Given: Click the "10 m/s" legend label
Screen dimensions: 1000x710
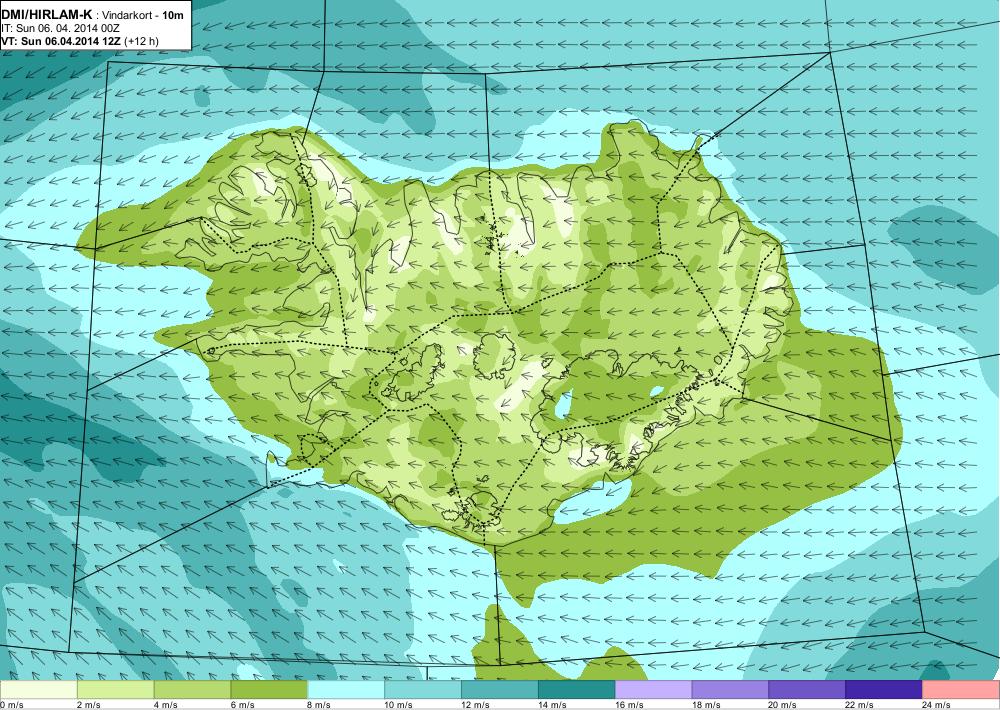Looking at the screenshot, I should point(399,705).
